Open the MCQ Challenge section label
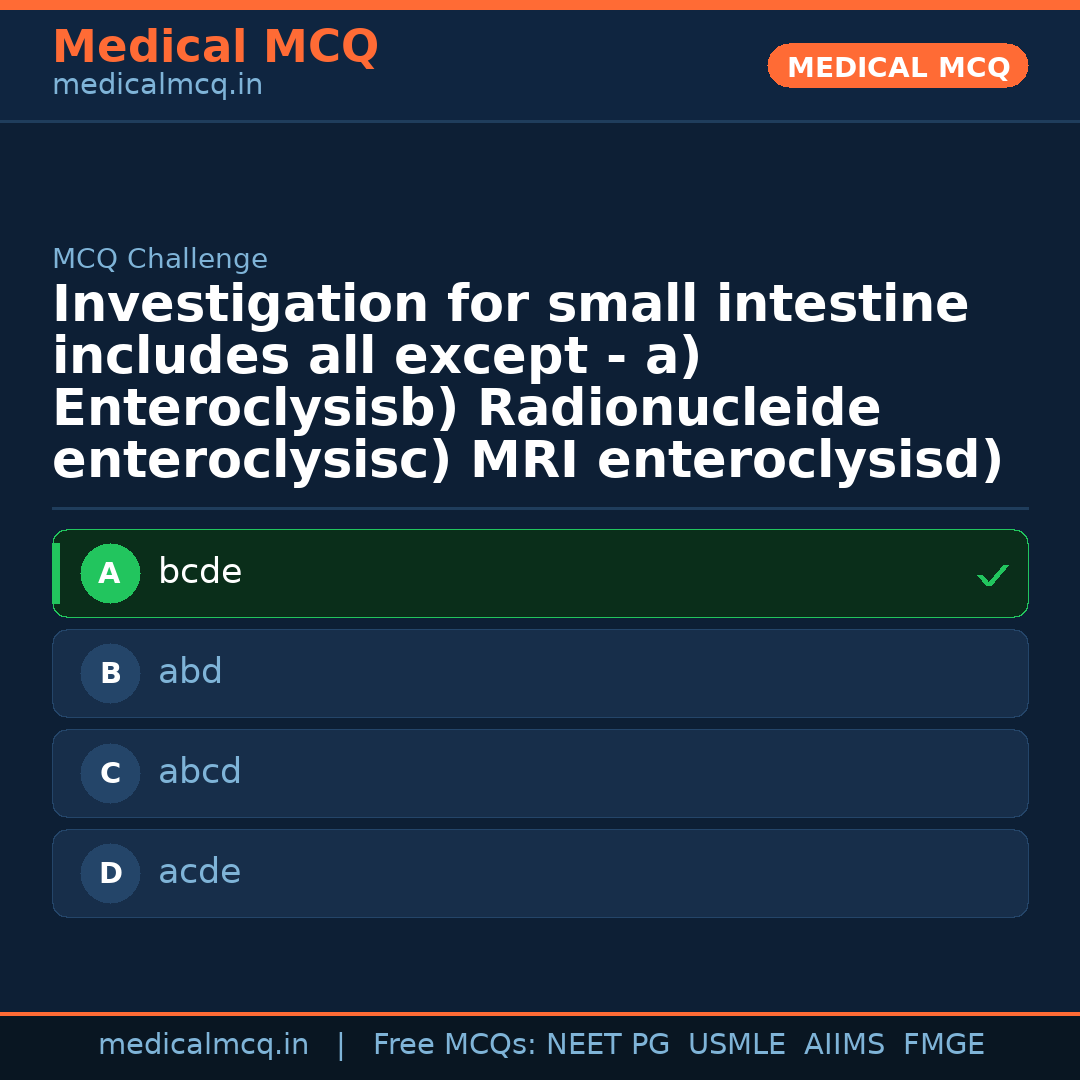Viewport: 1080px width, 1080px height. pos(160,258)
